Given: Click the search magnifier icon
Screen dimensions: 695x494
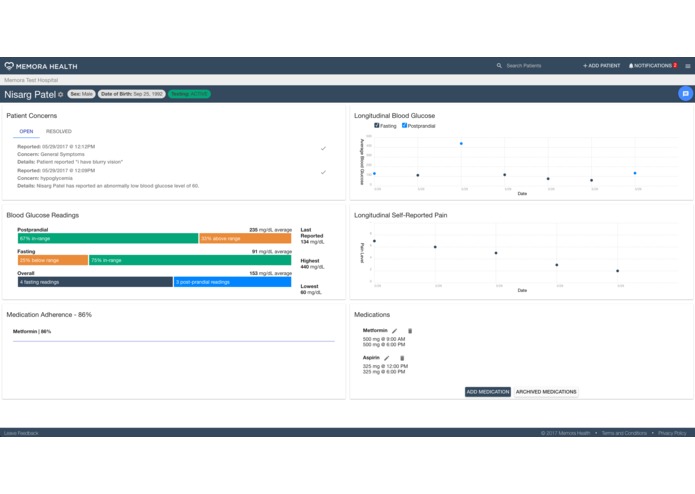Looking at the screenshot, I should pos(499,66).
